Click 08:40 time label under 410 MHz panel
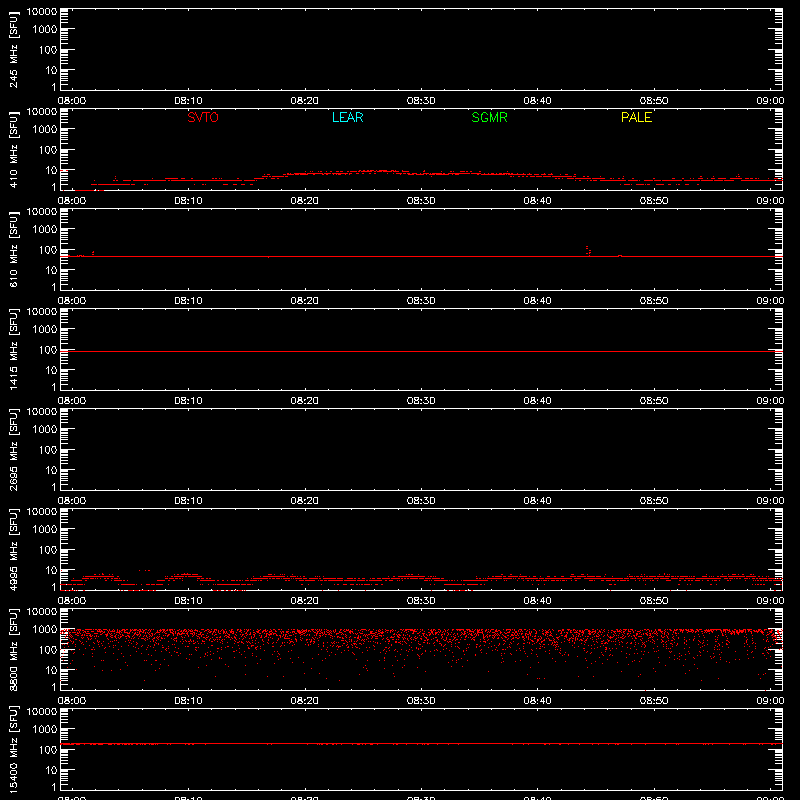800x800 pixels. coord(537,201)
